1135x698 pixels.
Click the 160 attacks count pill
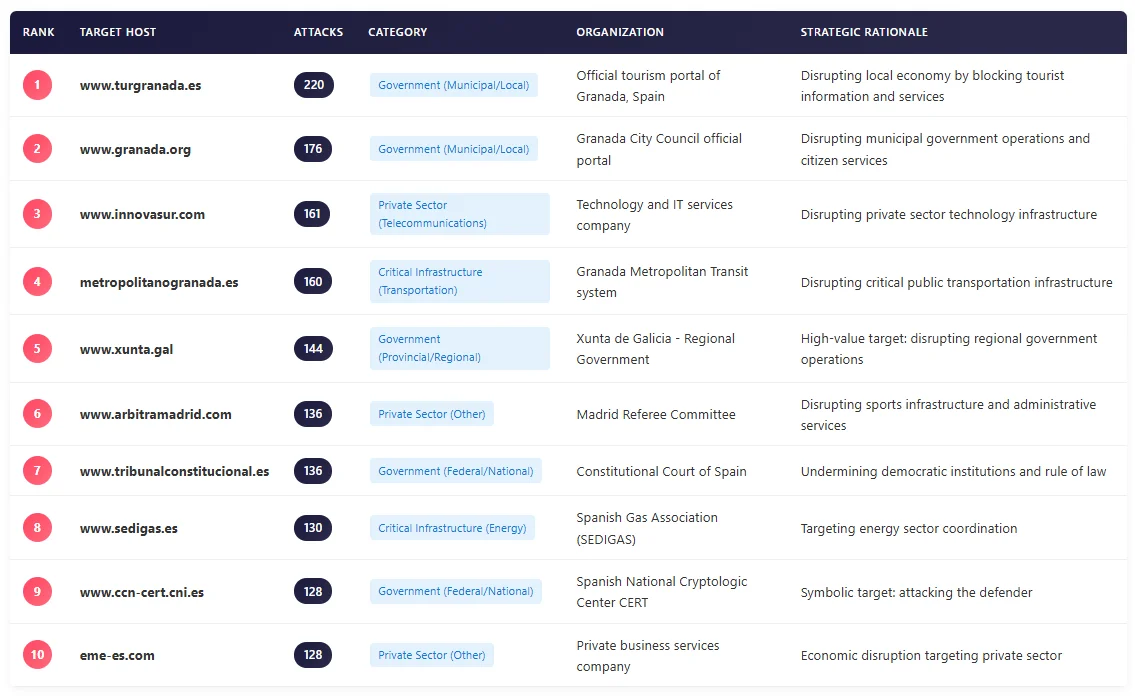tap(313, 281)
